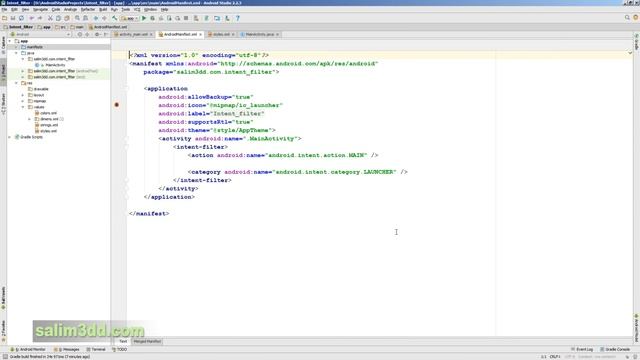This screenshot has height=360, width=640.
Task: Click the main breadcrumb in navigation bar
Action: 78,27
